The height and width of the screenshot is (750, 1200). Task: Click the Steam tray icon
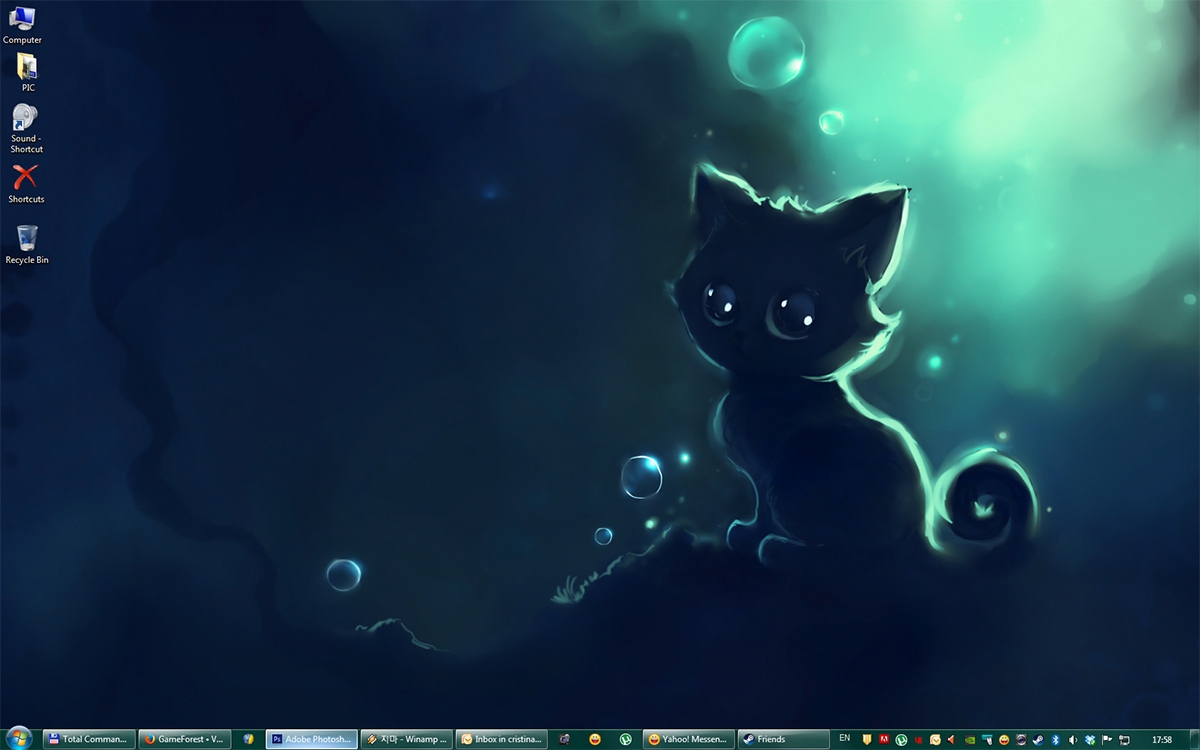(x=1038, y=739)
